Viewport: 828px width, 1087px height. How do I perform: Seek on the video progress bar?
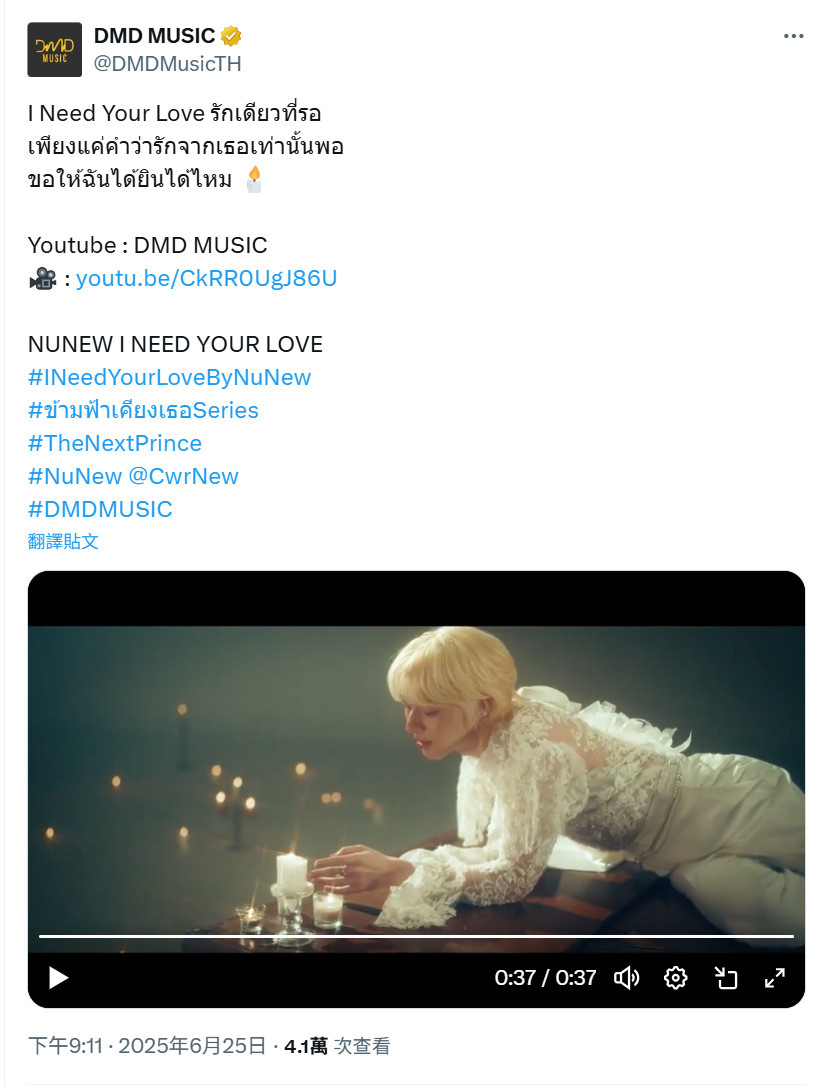point(416,936)
